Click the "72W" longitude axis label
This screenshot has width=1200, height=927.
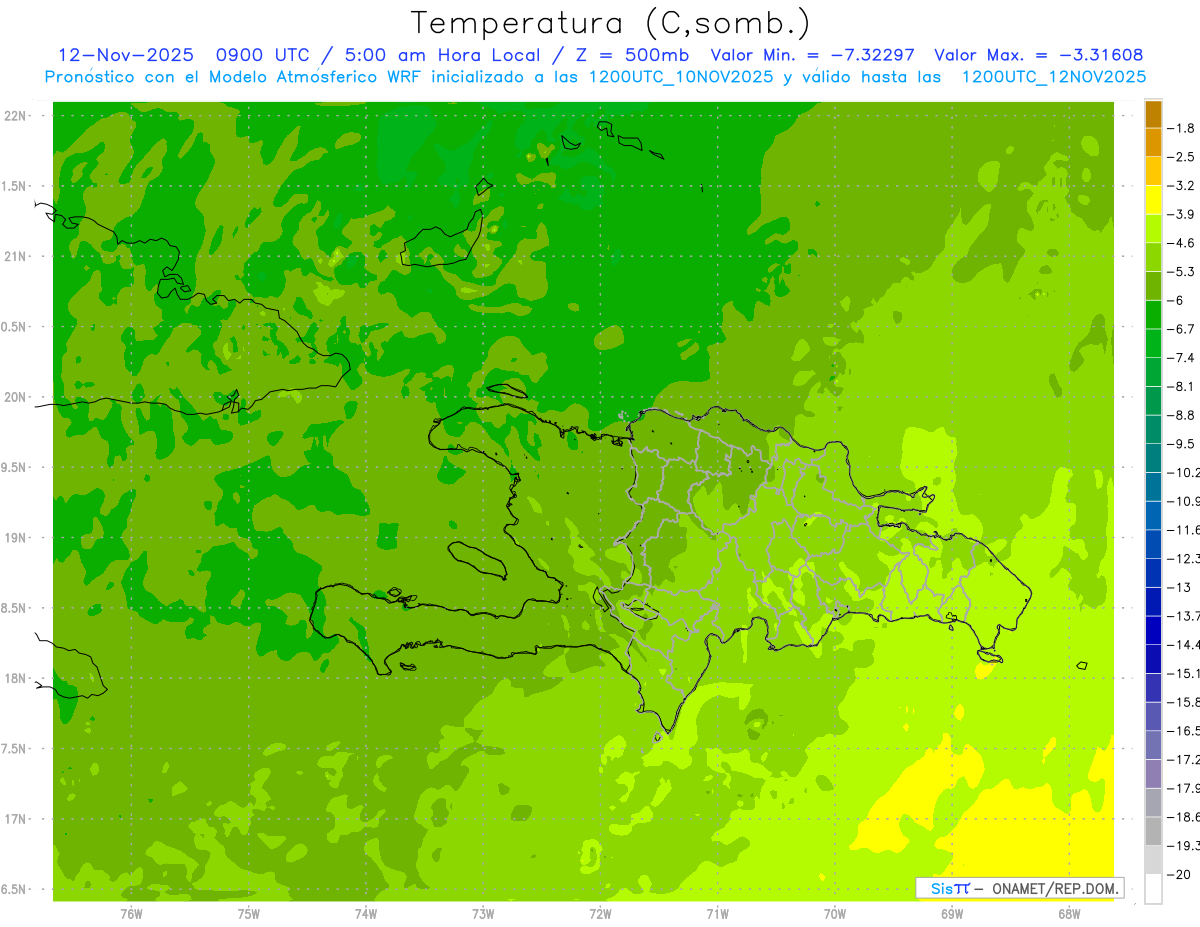(x=600, y=914)
